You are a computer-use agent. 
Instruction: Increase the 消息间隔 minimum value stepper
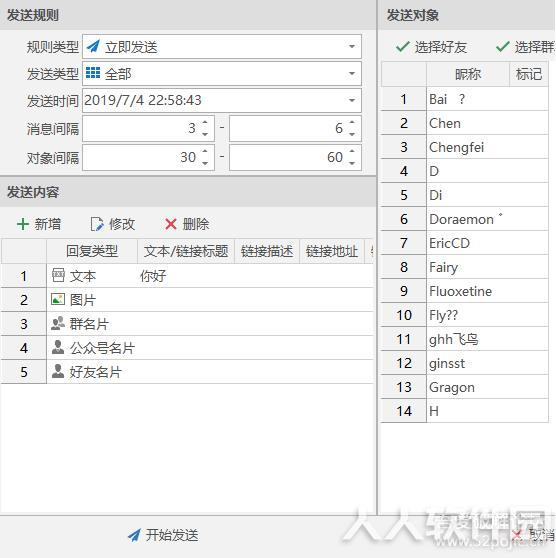tap(205, 122)
